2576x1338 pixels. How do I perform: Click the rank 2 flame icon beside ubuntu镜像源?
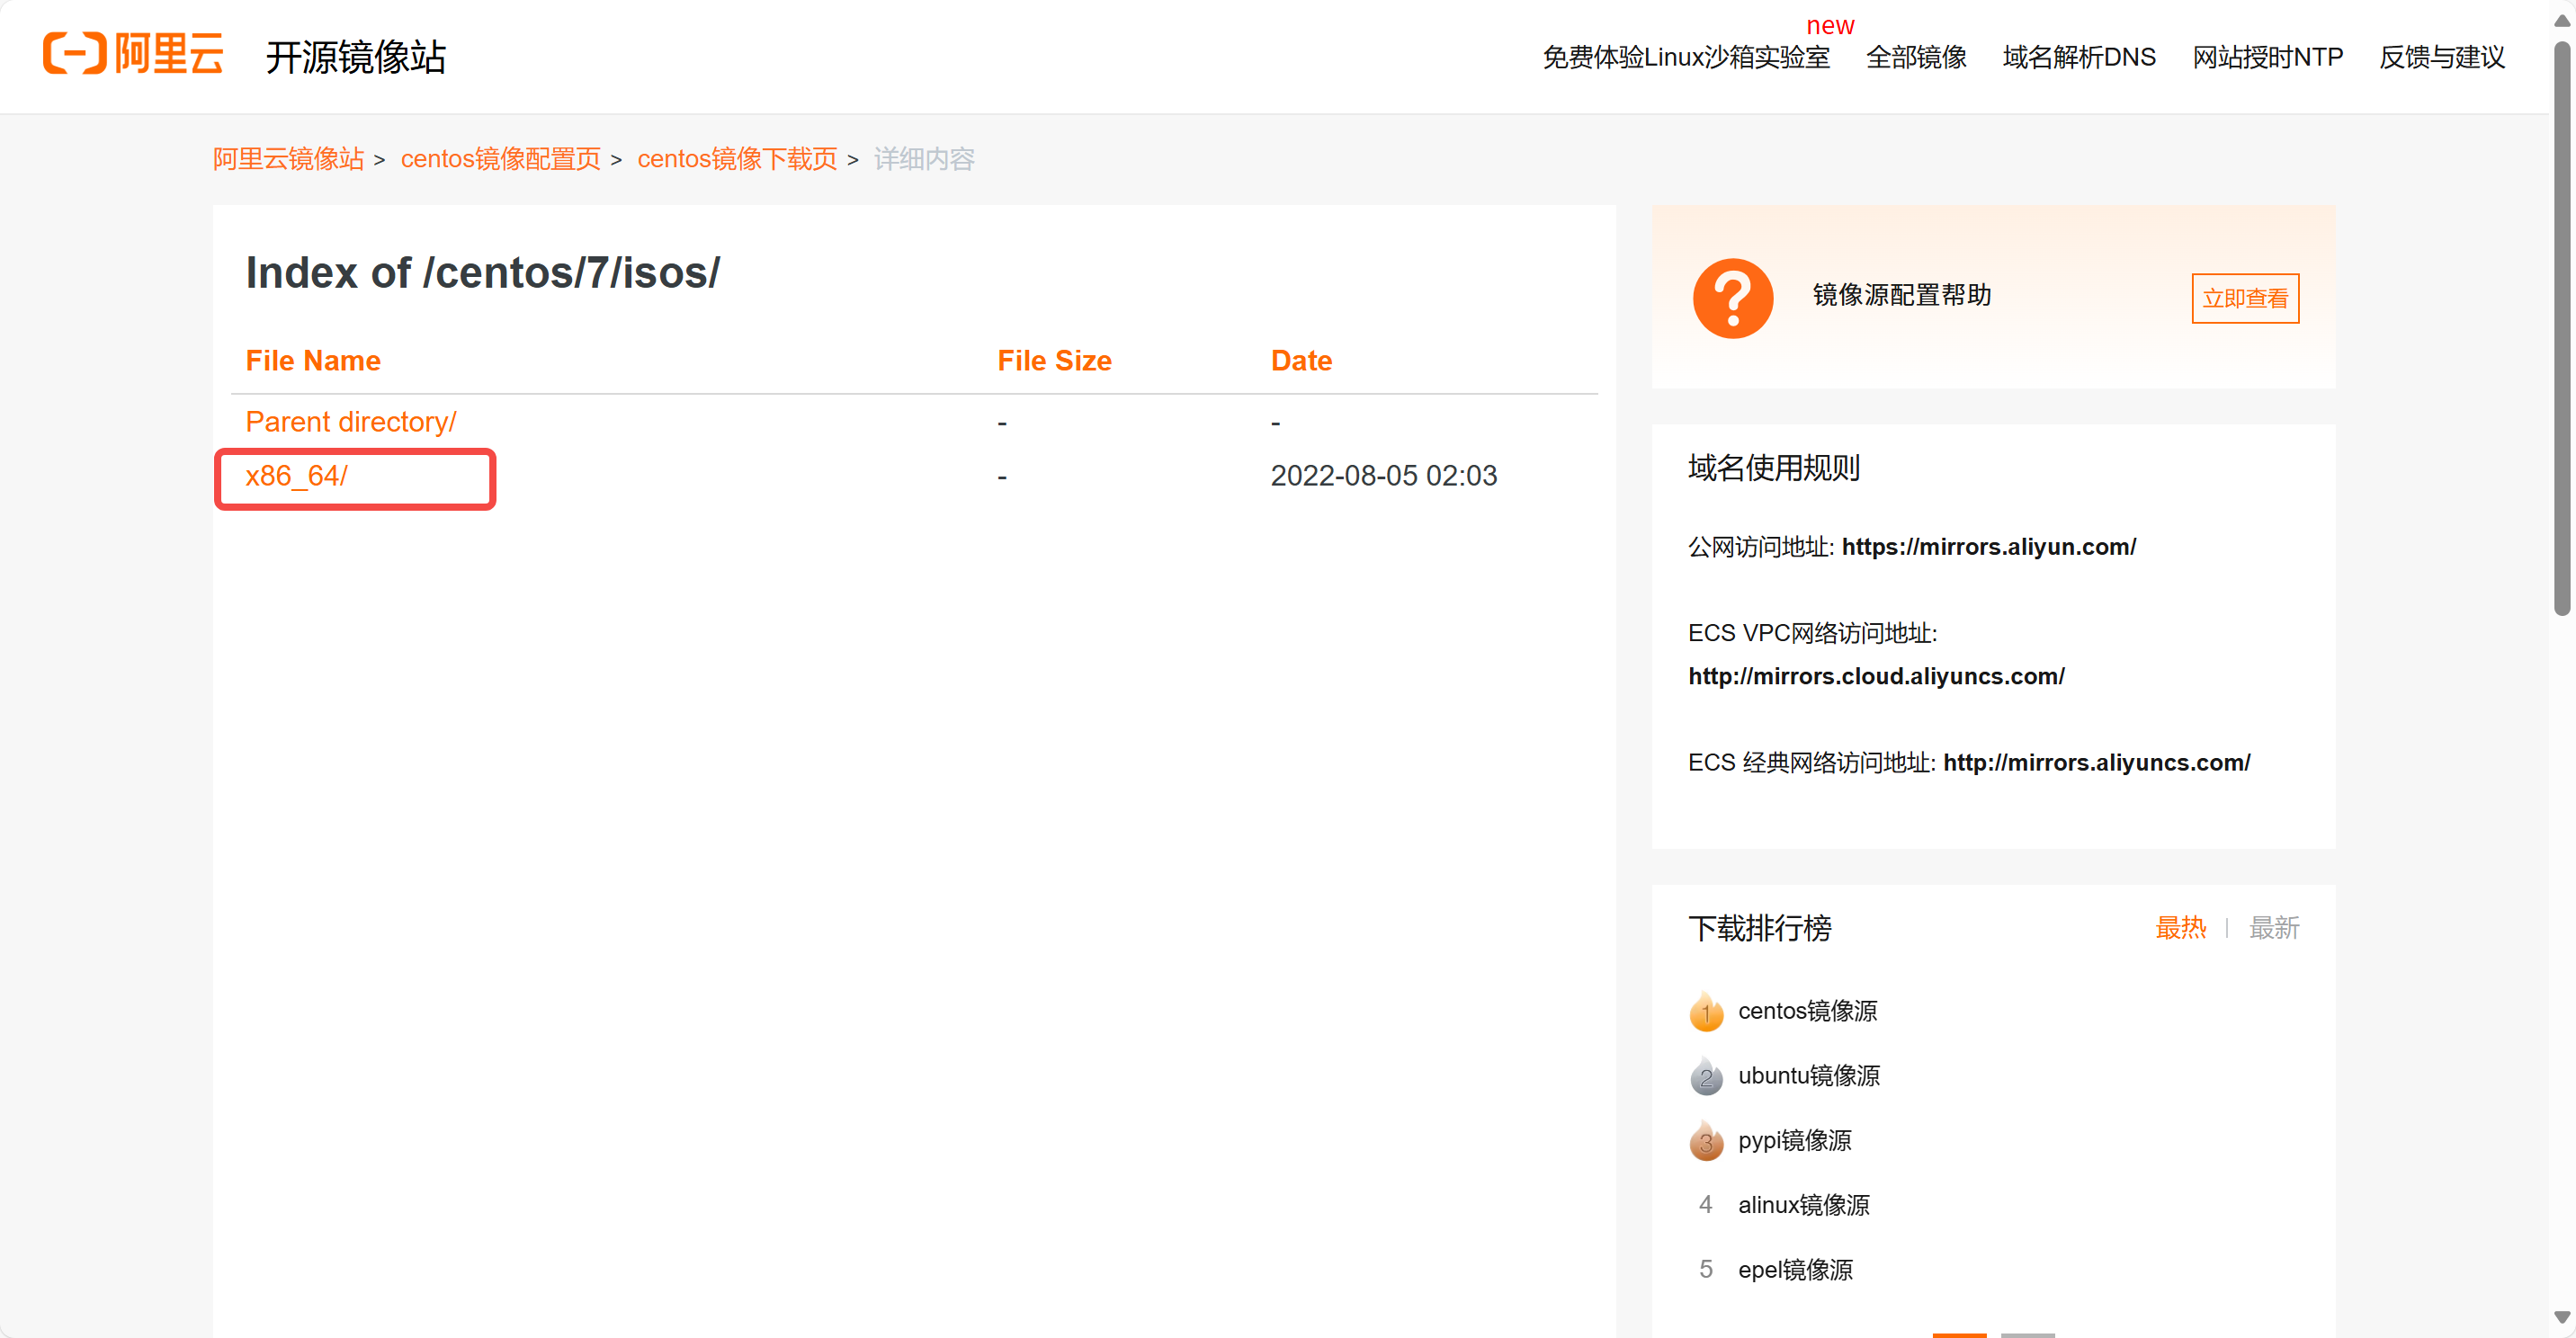[x=1706, y=1076]
